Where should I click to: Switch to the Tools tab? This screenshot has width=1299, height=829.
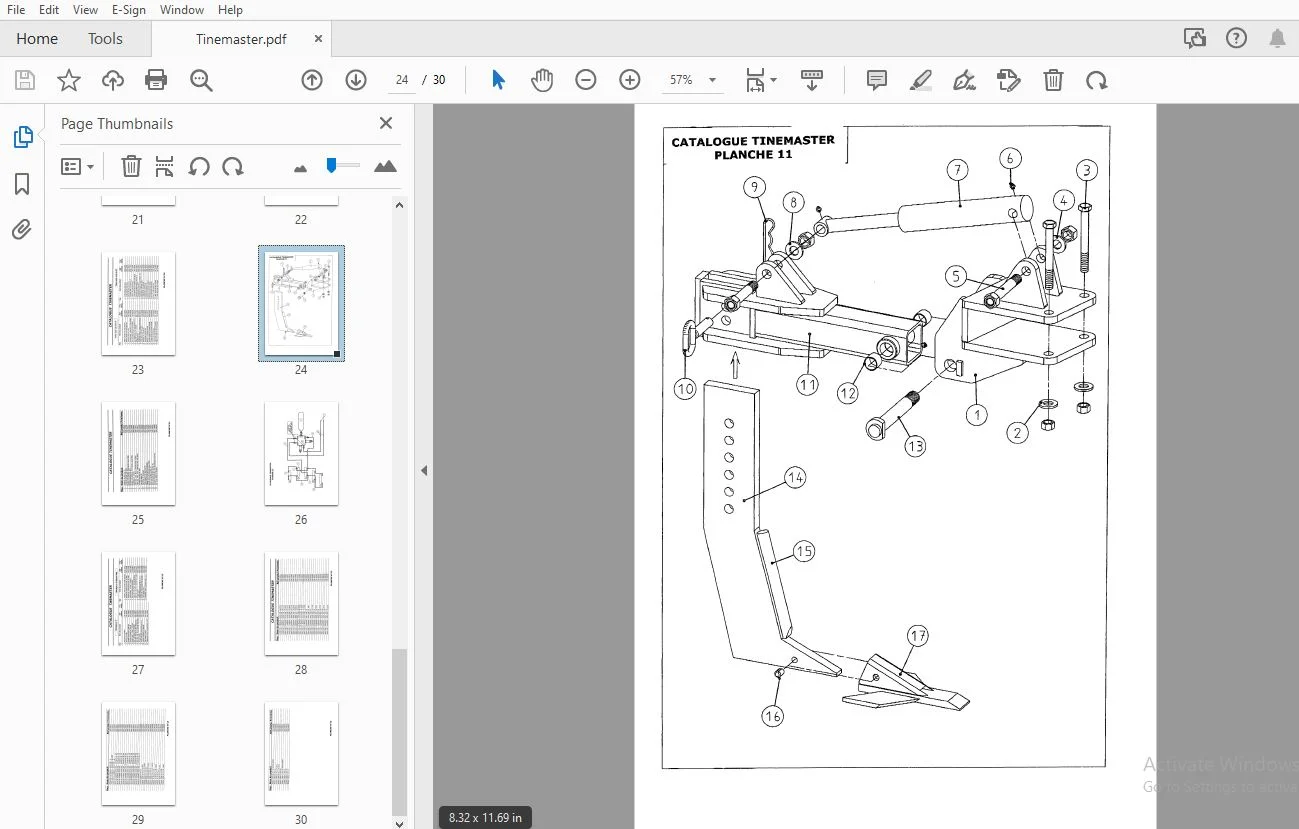(x=105, y=39)
